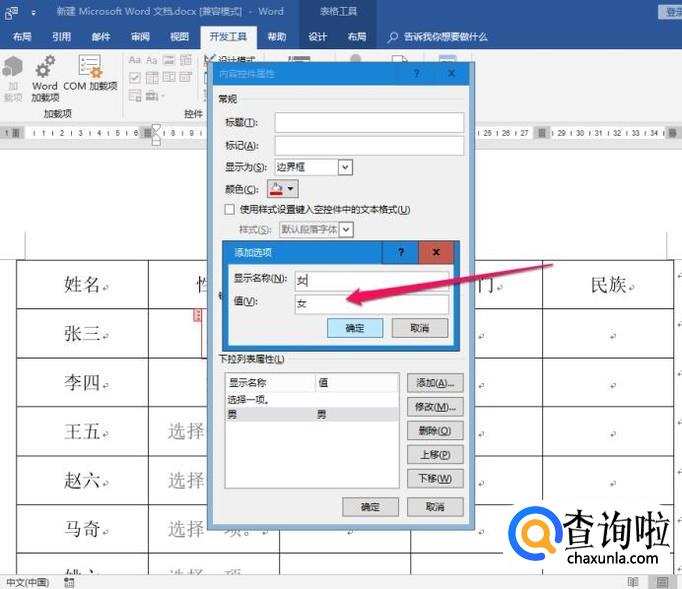Click 取消 at bottom of 内容控件属性
Viewport: 682px width, 589px height.
click(x=435, y=507)
